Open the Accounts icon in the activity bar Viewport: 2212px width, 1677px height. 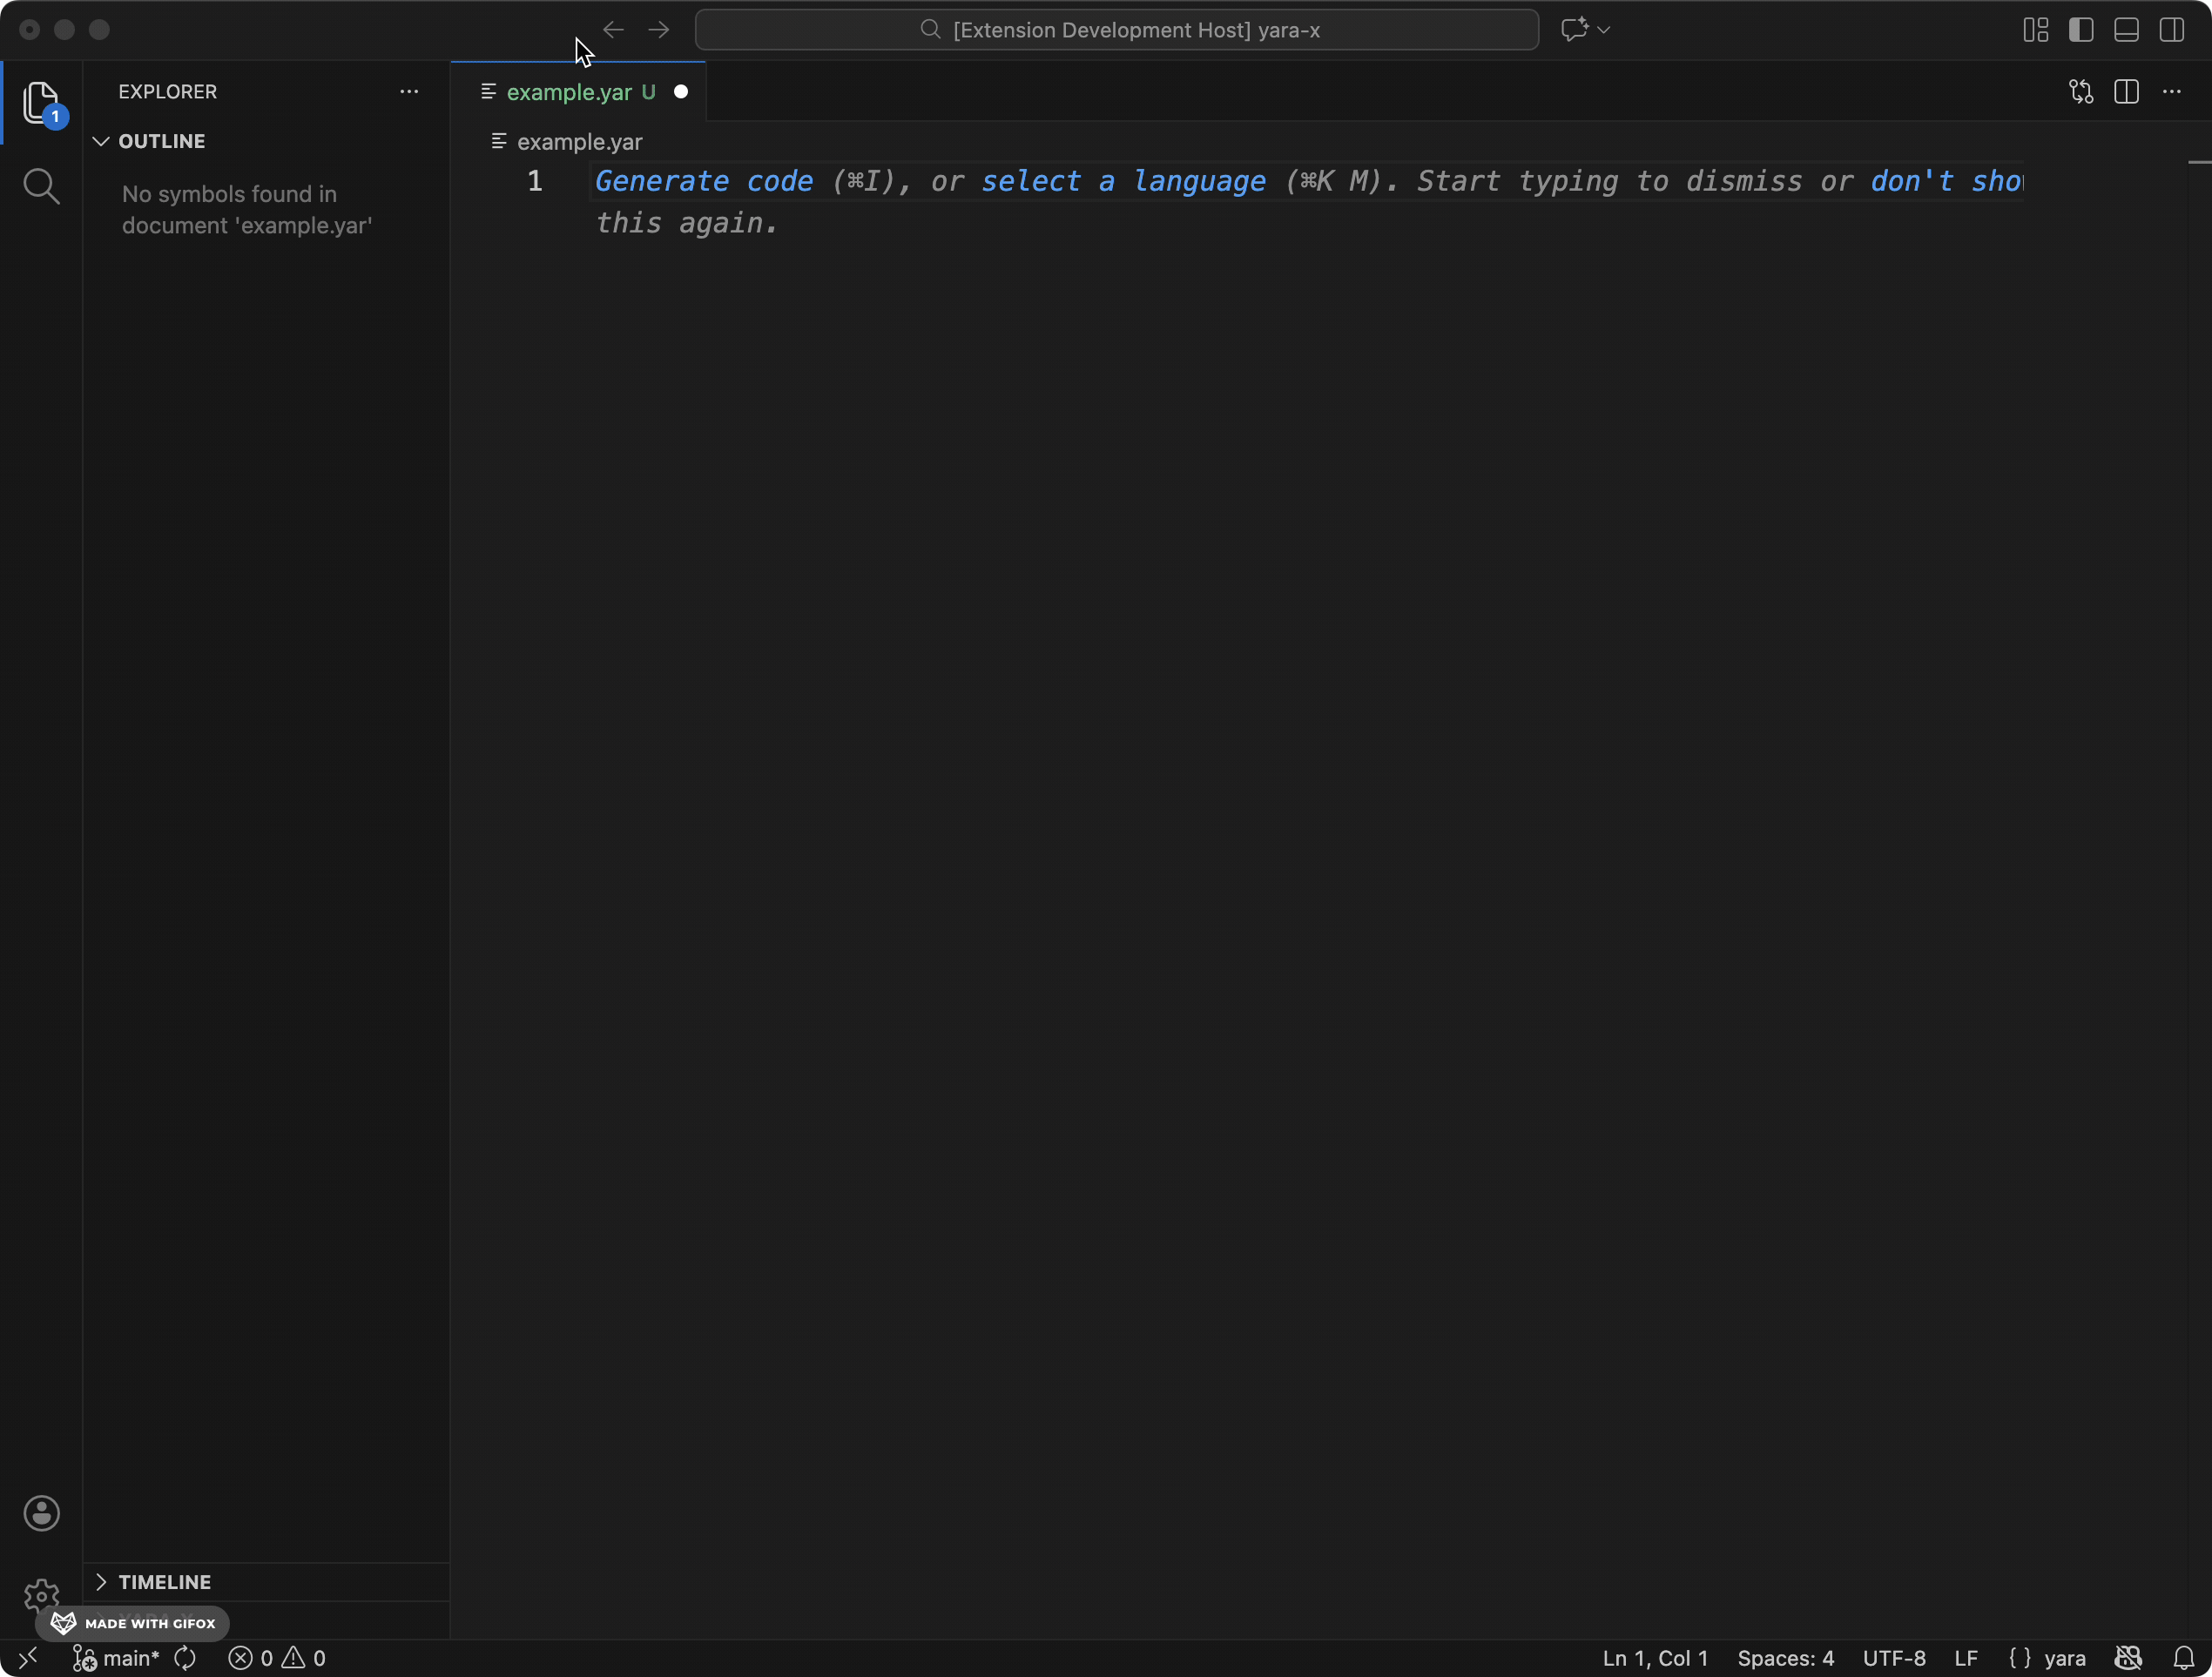click(x=41, y=1513)
